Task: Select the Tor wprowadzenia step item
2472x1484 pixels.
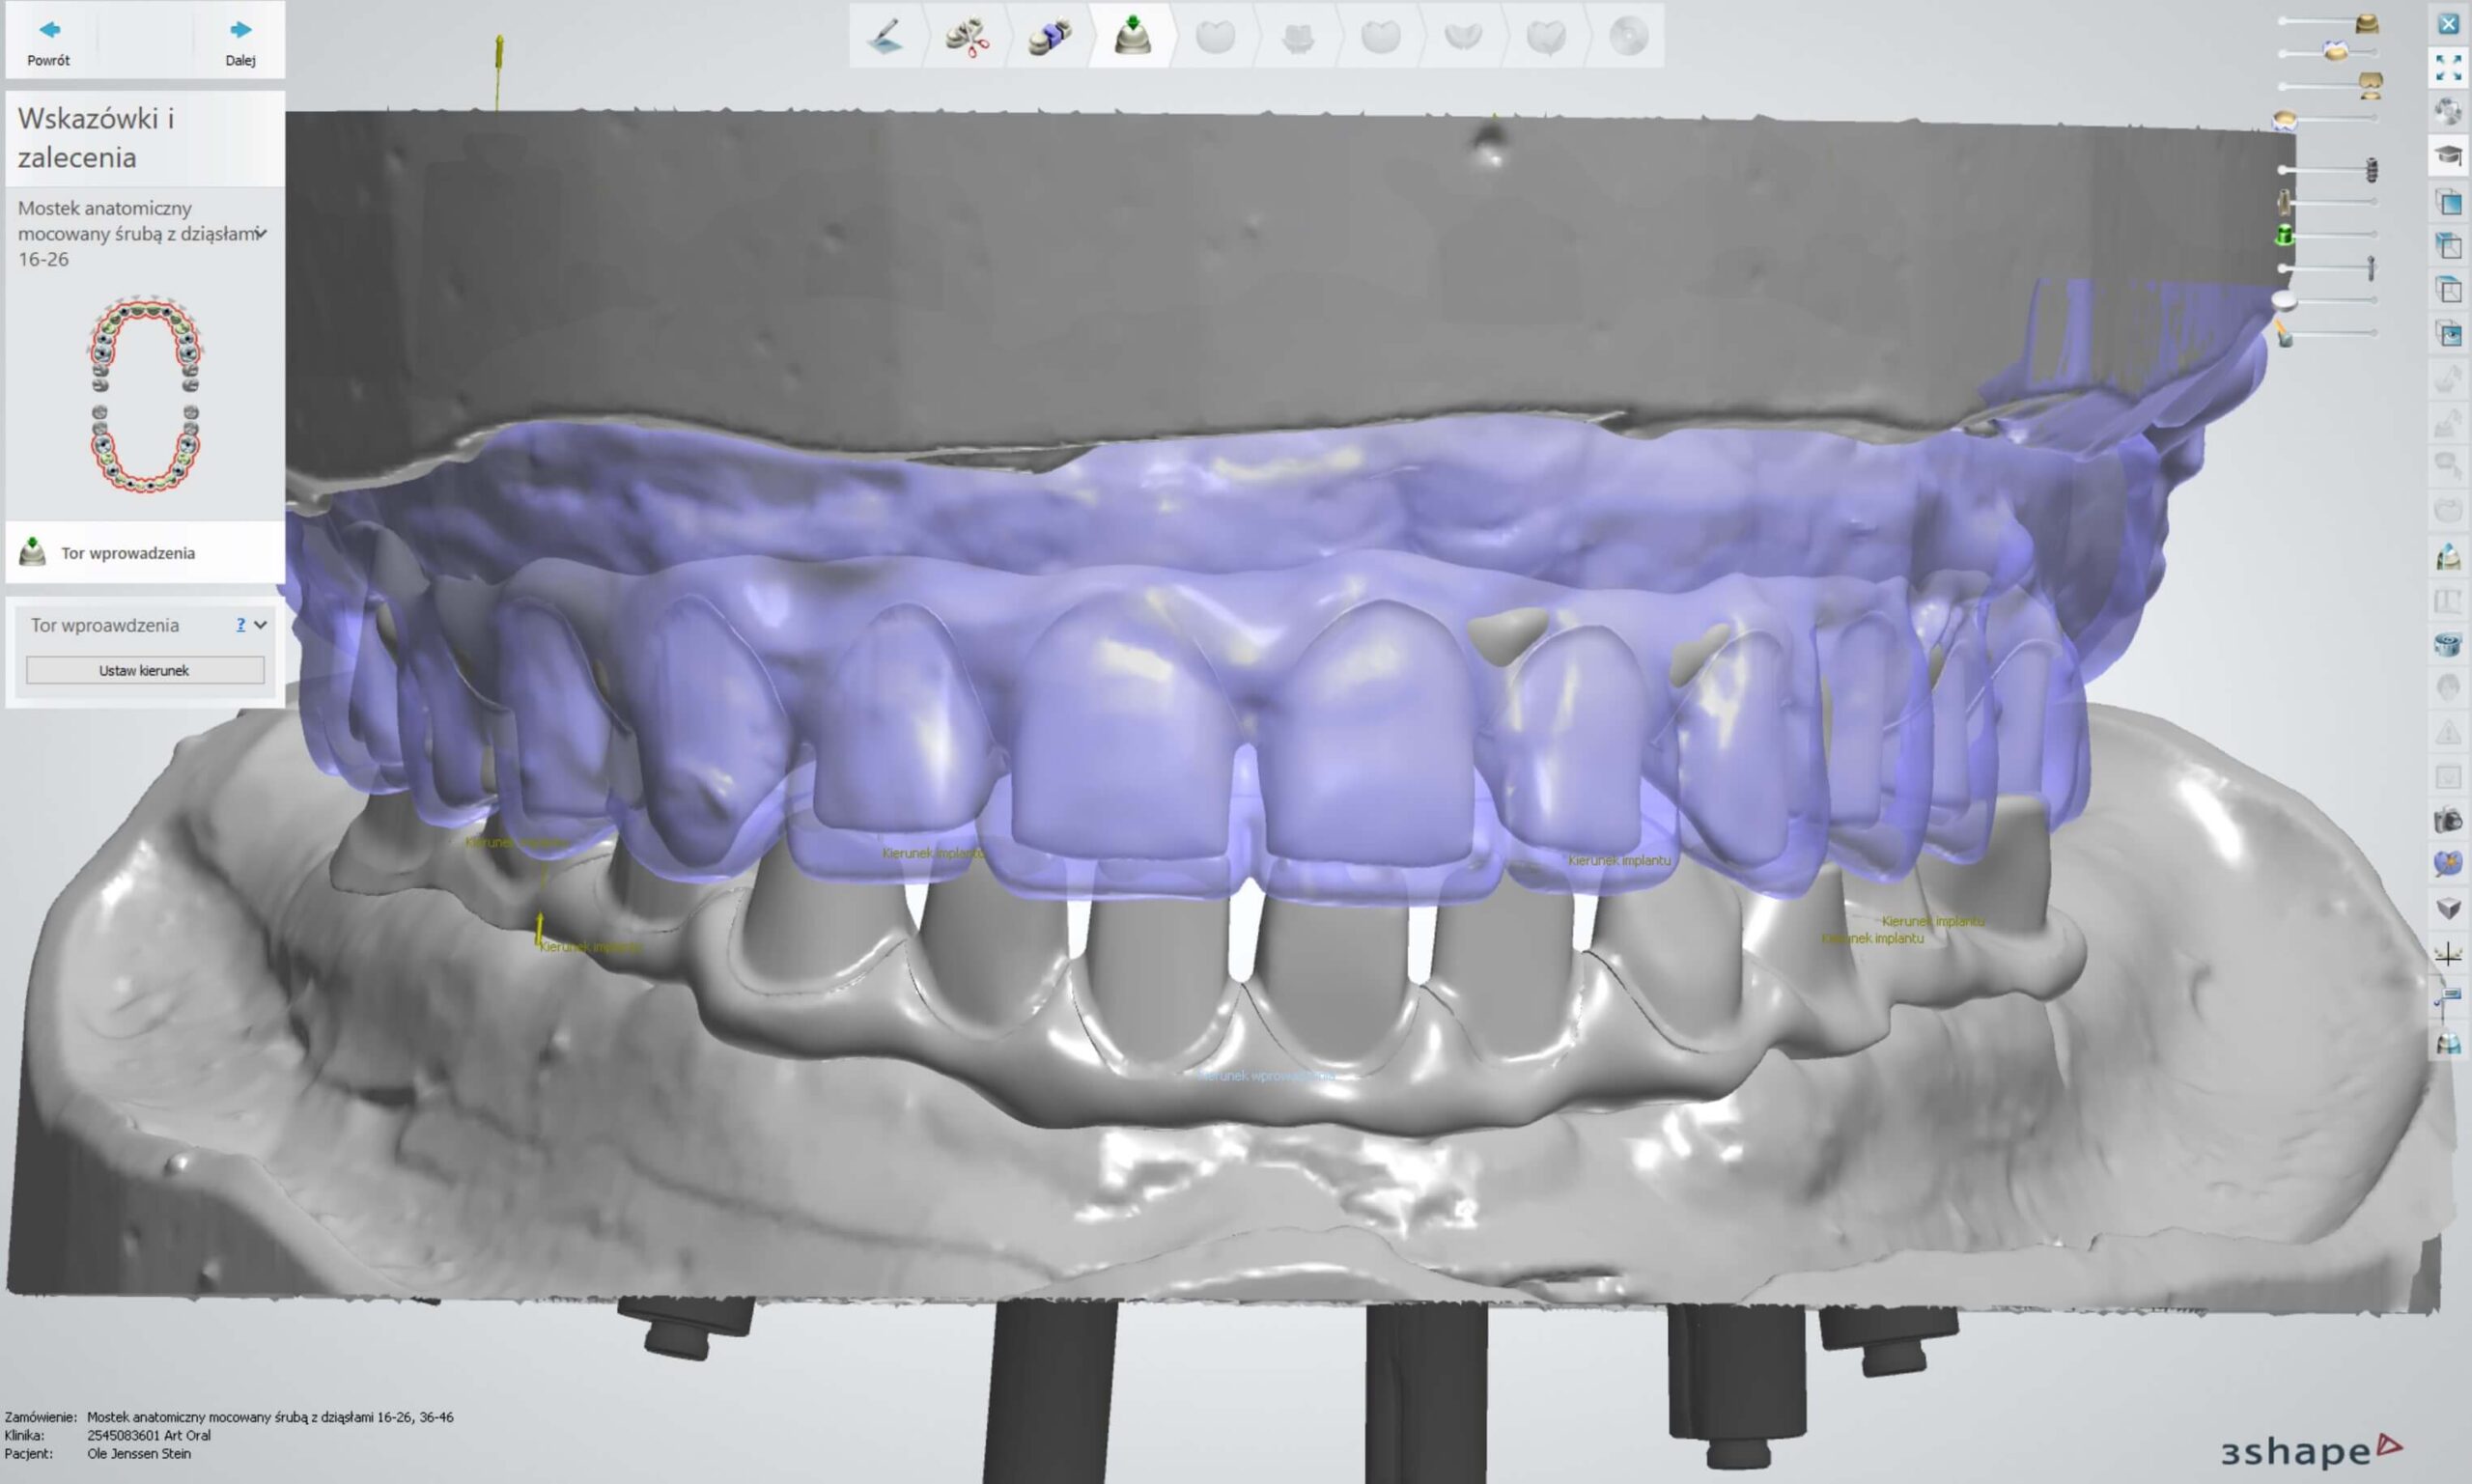Action: pos(128,553)
